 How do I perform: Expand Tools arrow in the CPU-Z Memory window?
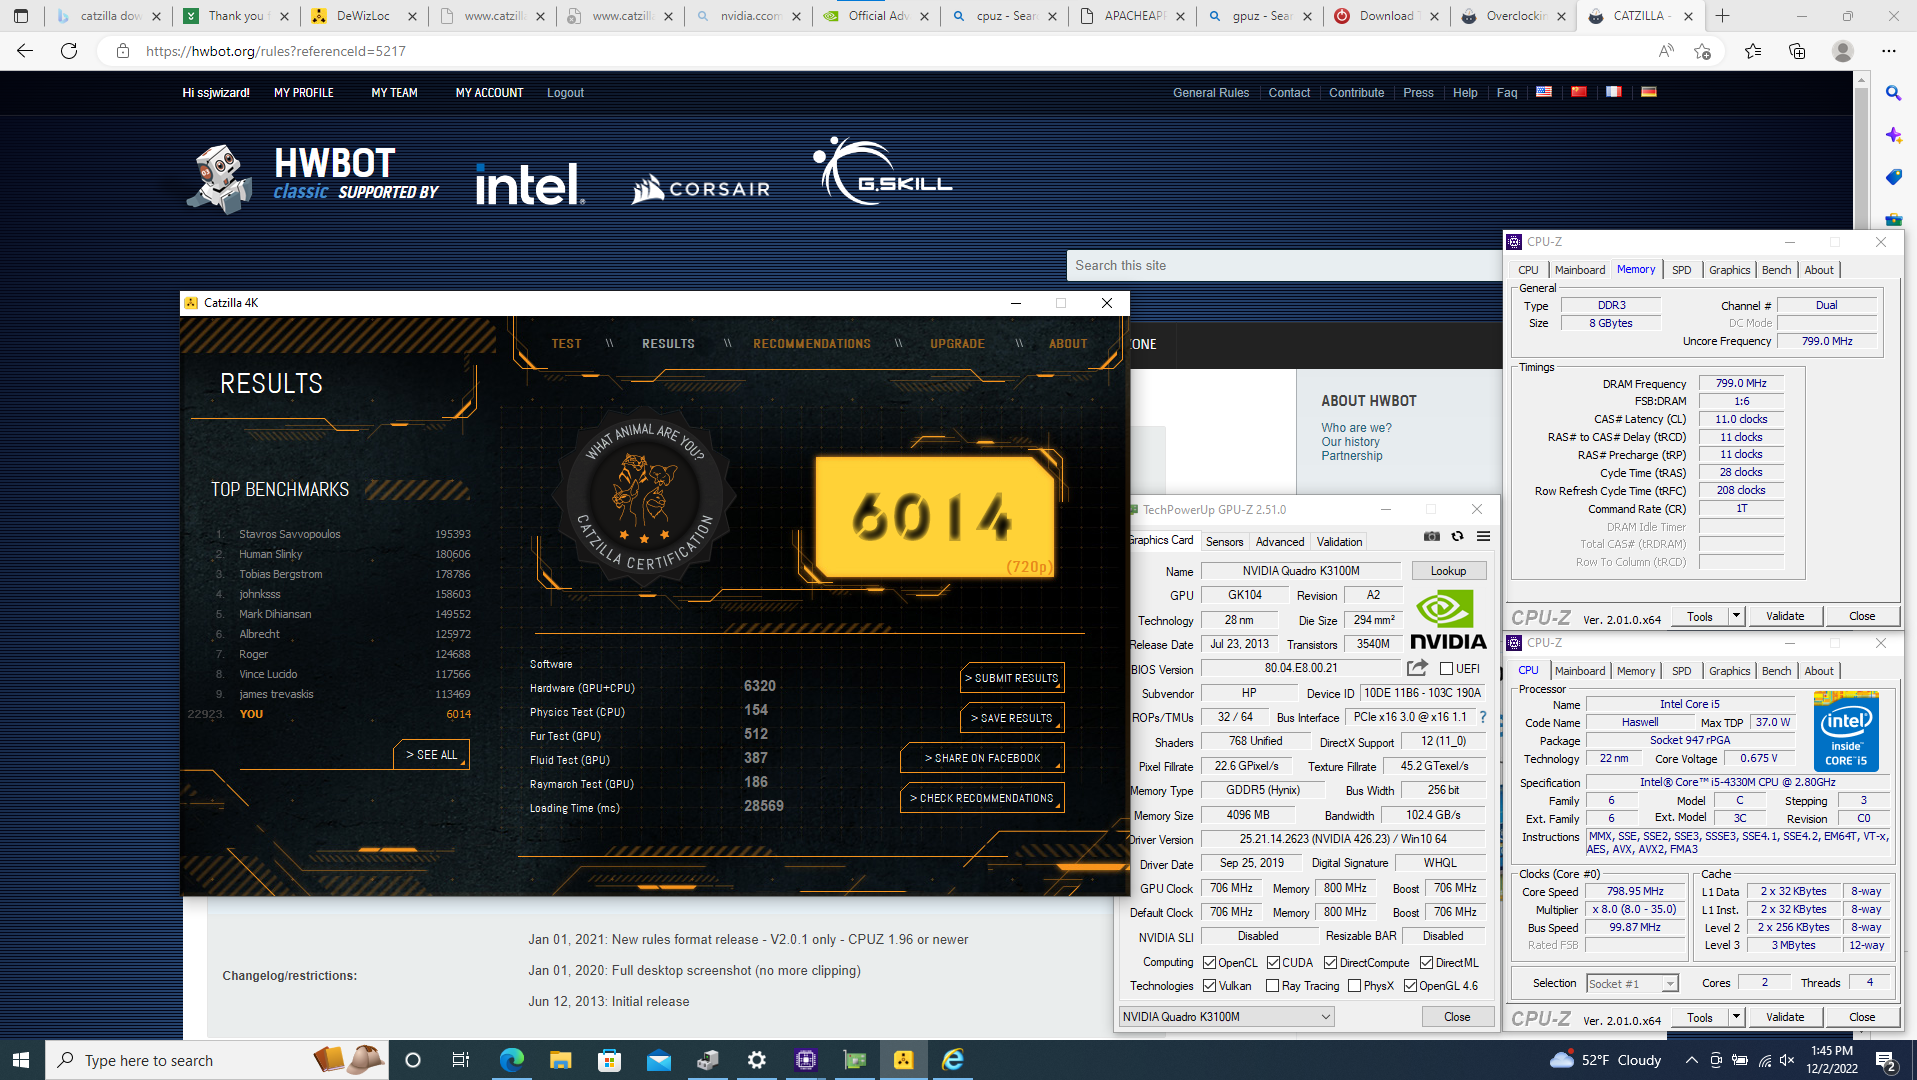coord(1736,616)
